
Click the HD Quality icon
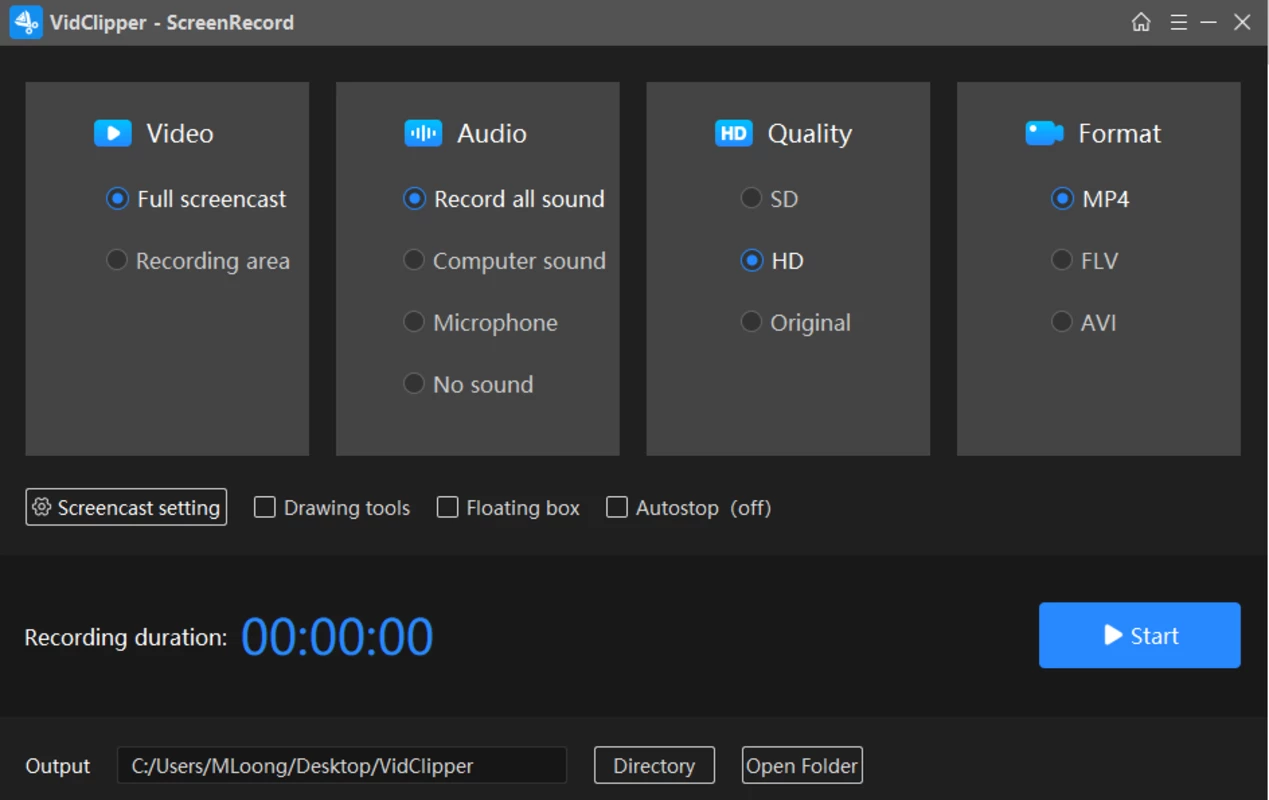tap(734, 133)
